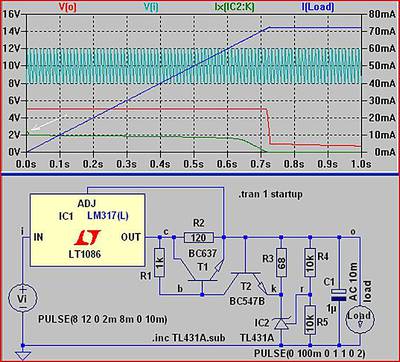400x362 pixels.
Task: Click the .inc TL431A.sub directive text
Action: 187,338
